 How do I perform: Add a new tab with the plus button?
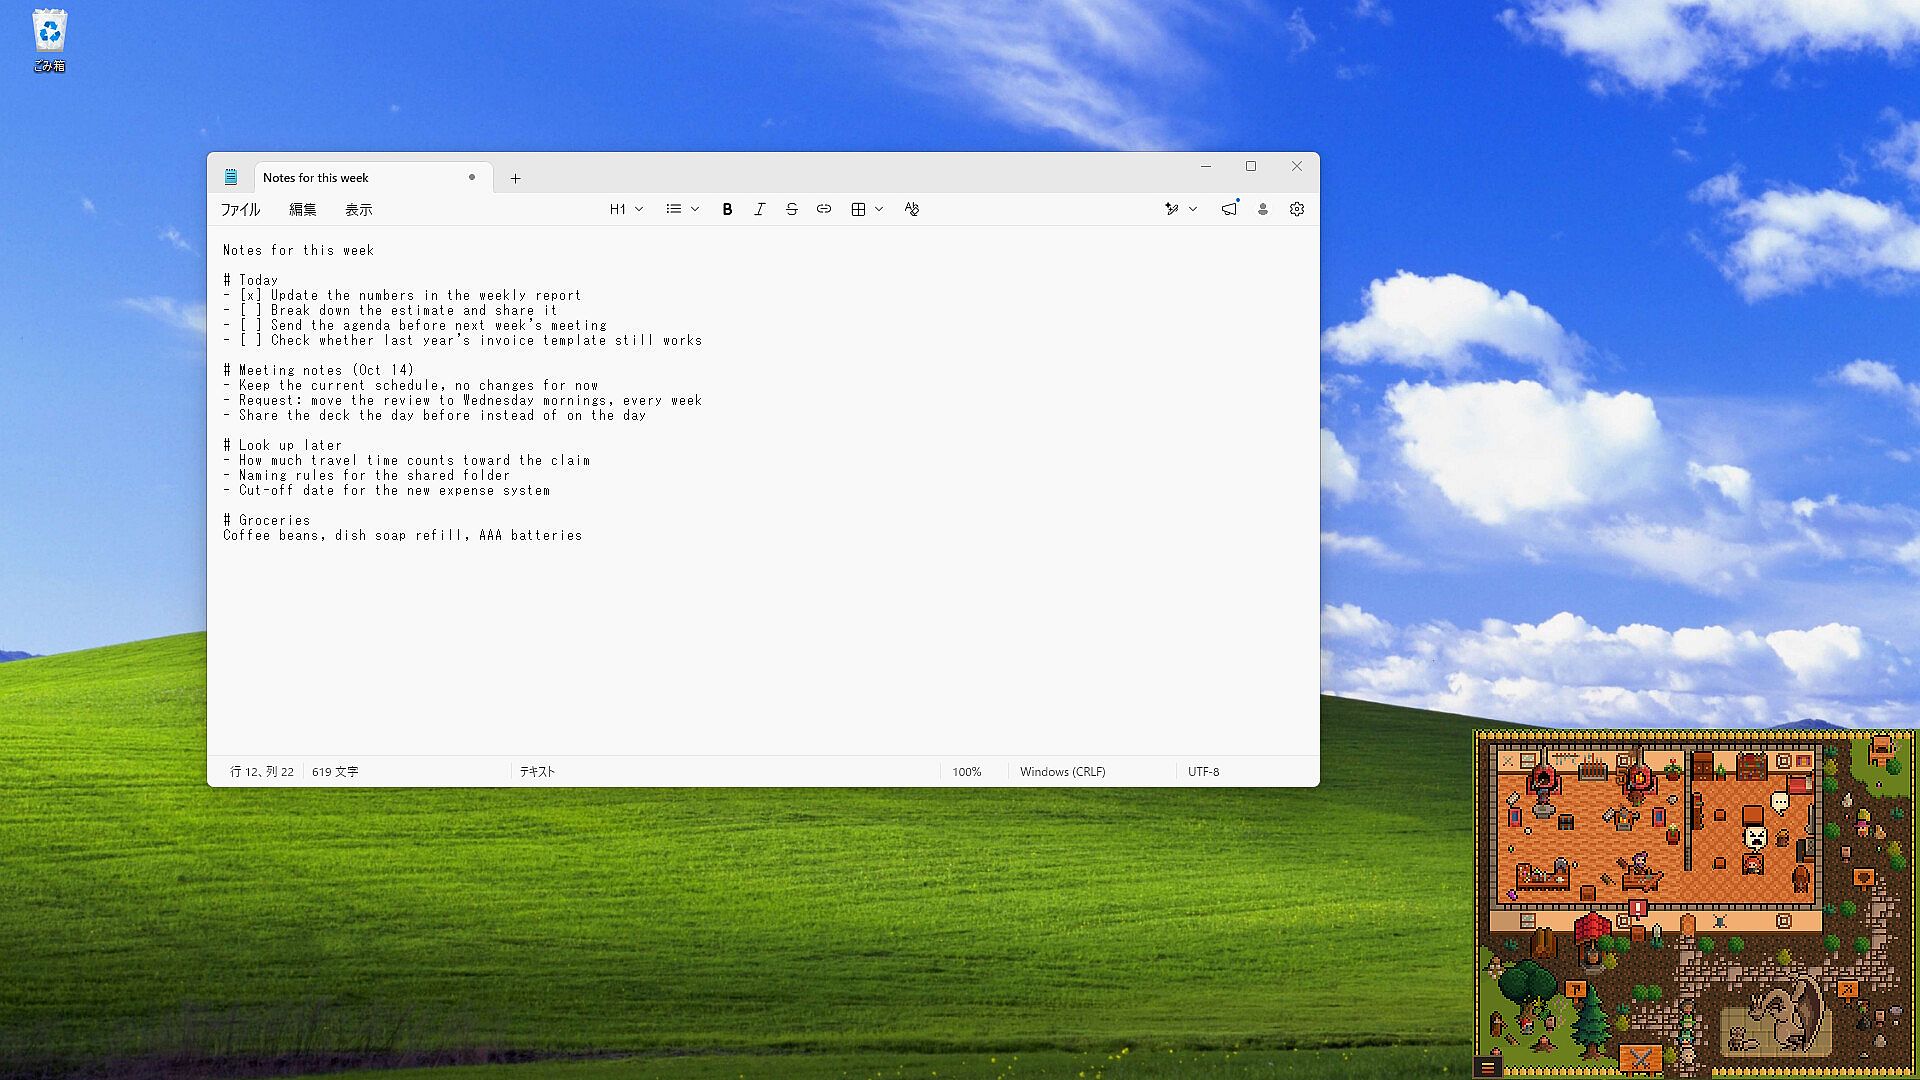point(515,178)
